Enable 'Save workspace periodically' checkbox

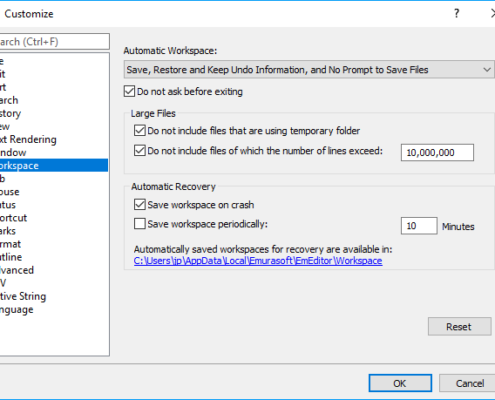coord(140,224)
